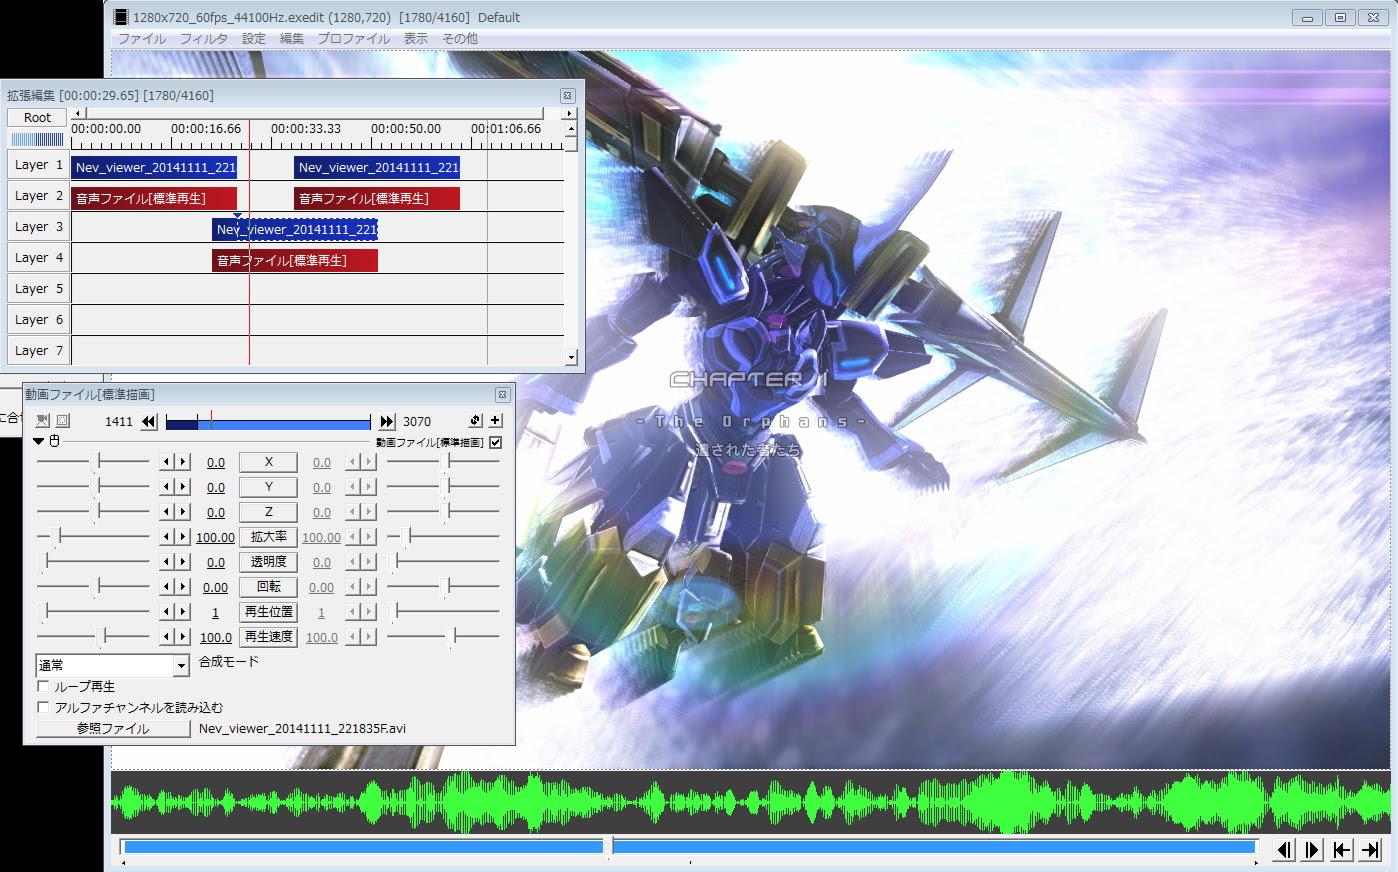The width and height of the screenshot is (1398, 872).
Task: Increase 透明度 left value with arrow
Action: point(182,562)
